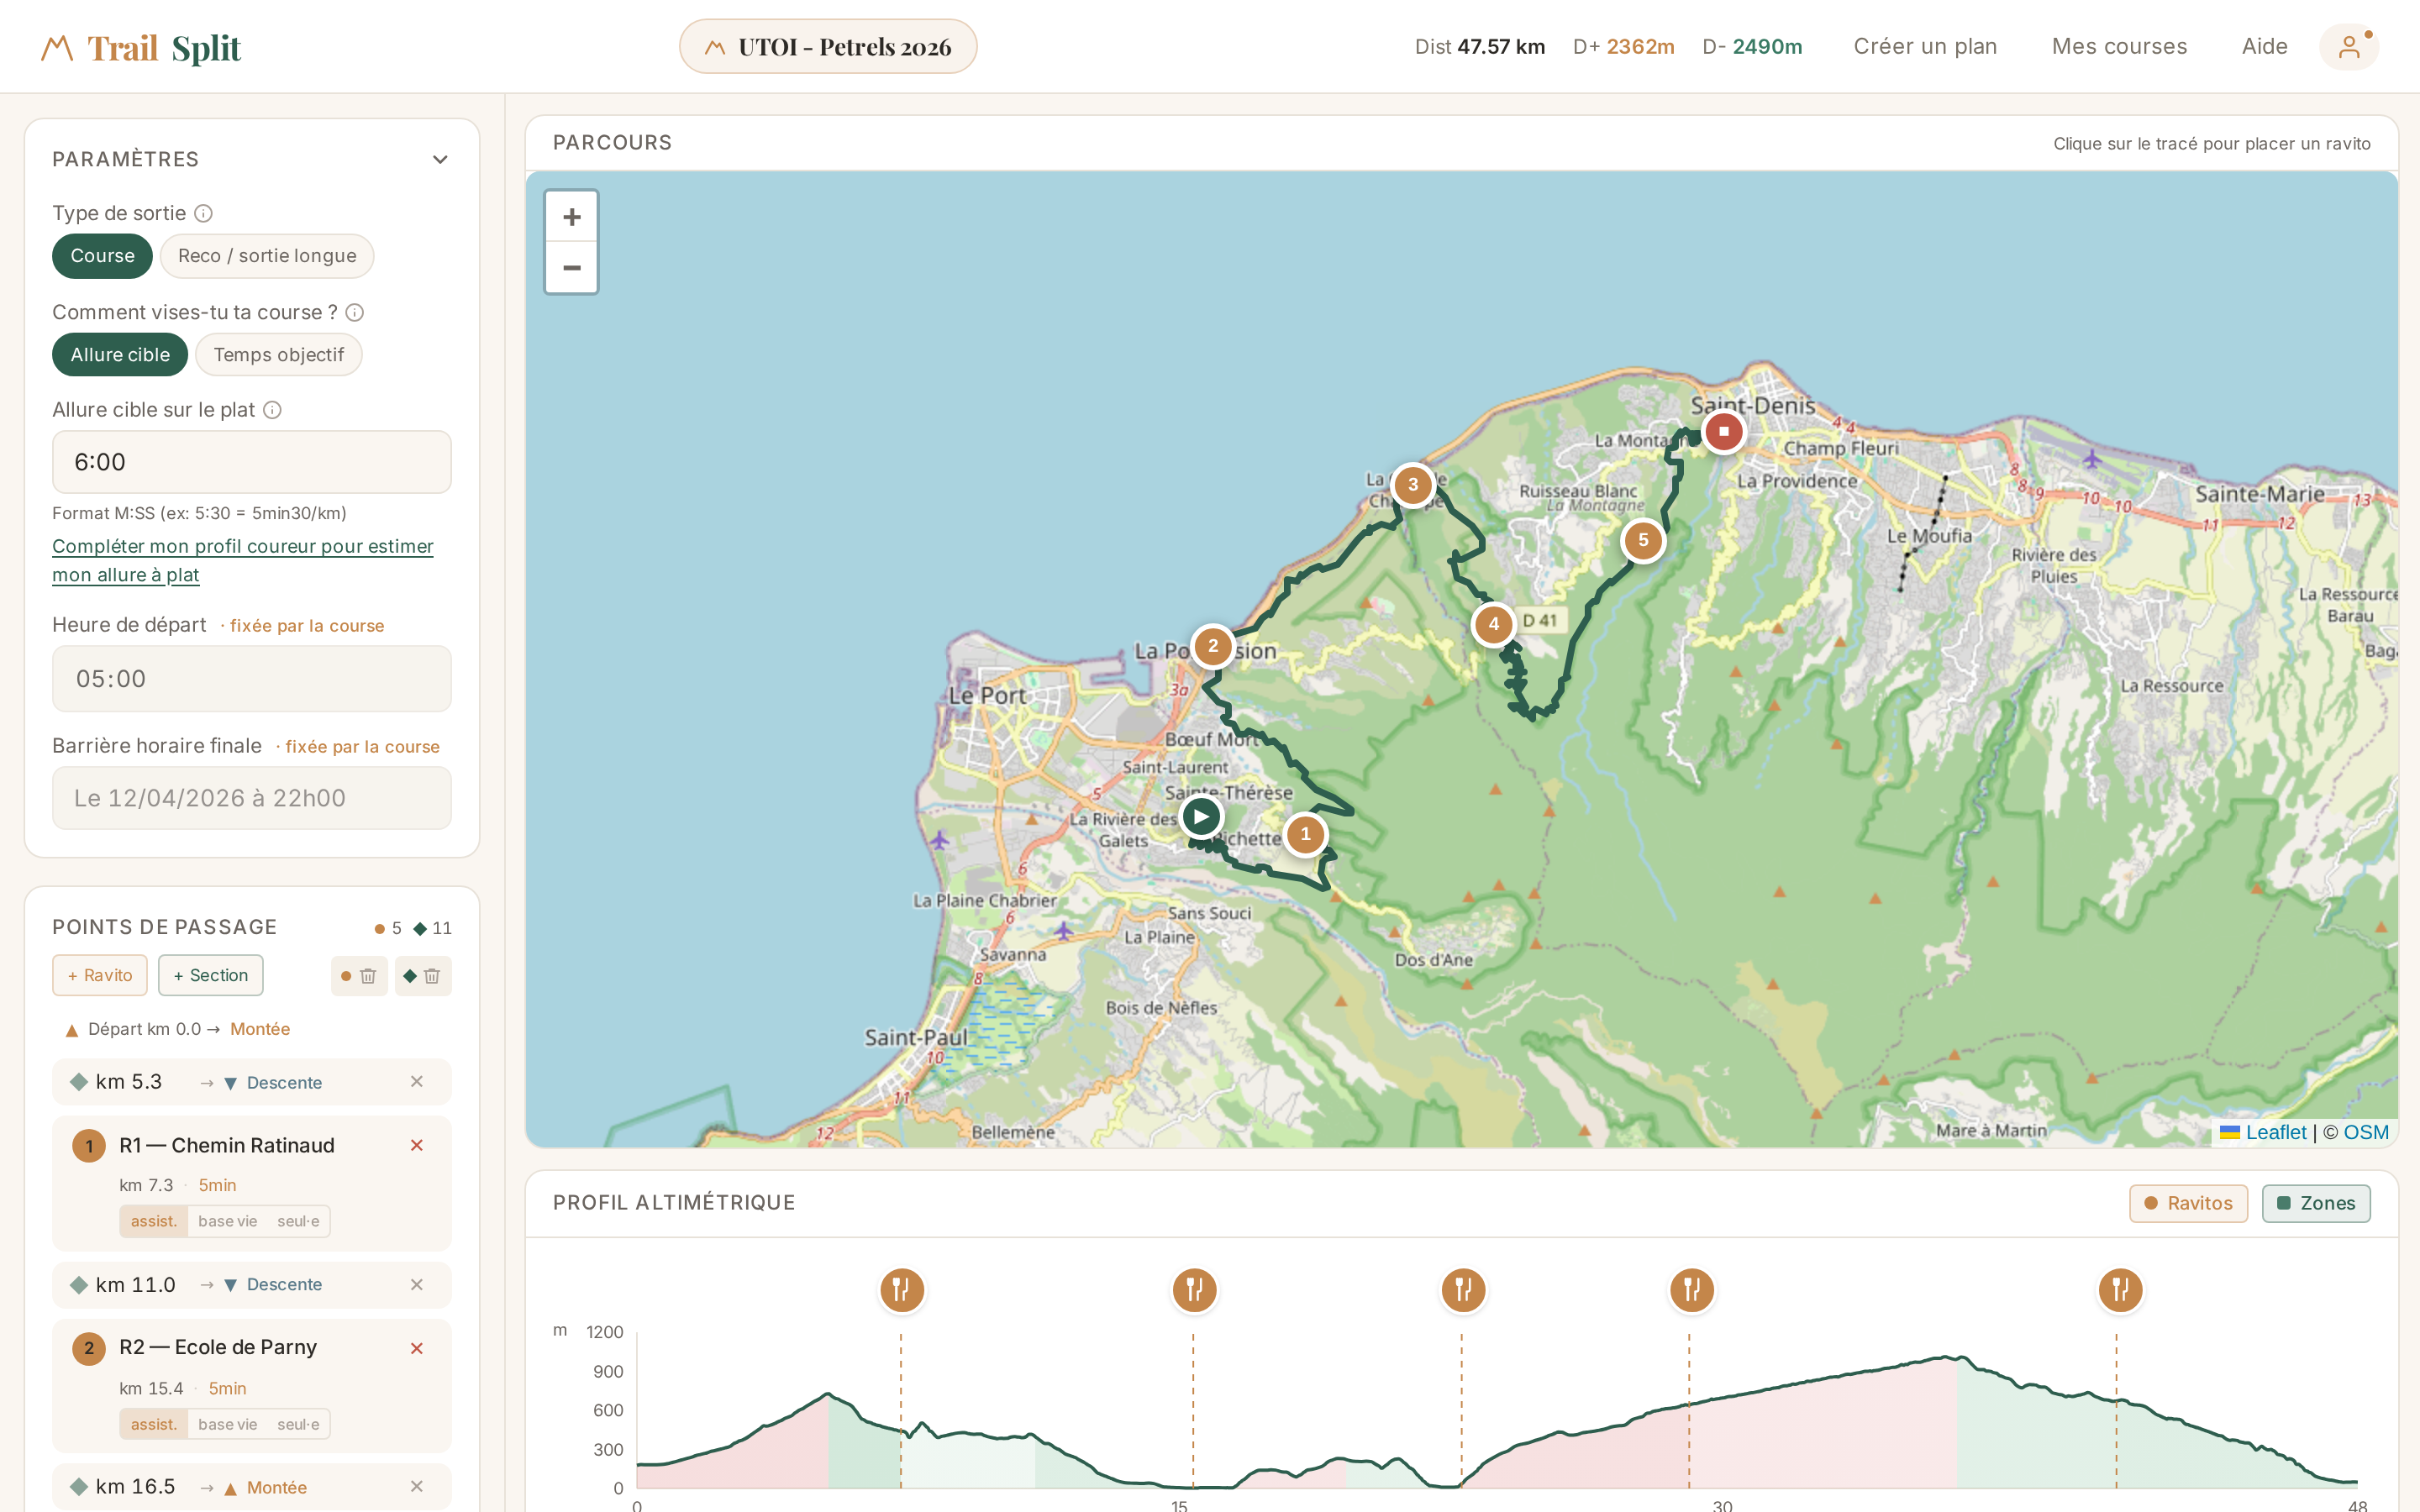Delete all sections with diamond trash icon
The height and width of the screenshot is (1512, 2420).
click(x=423, y=976)
